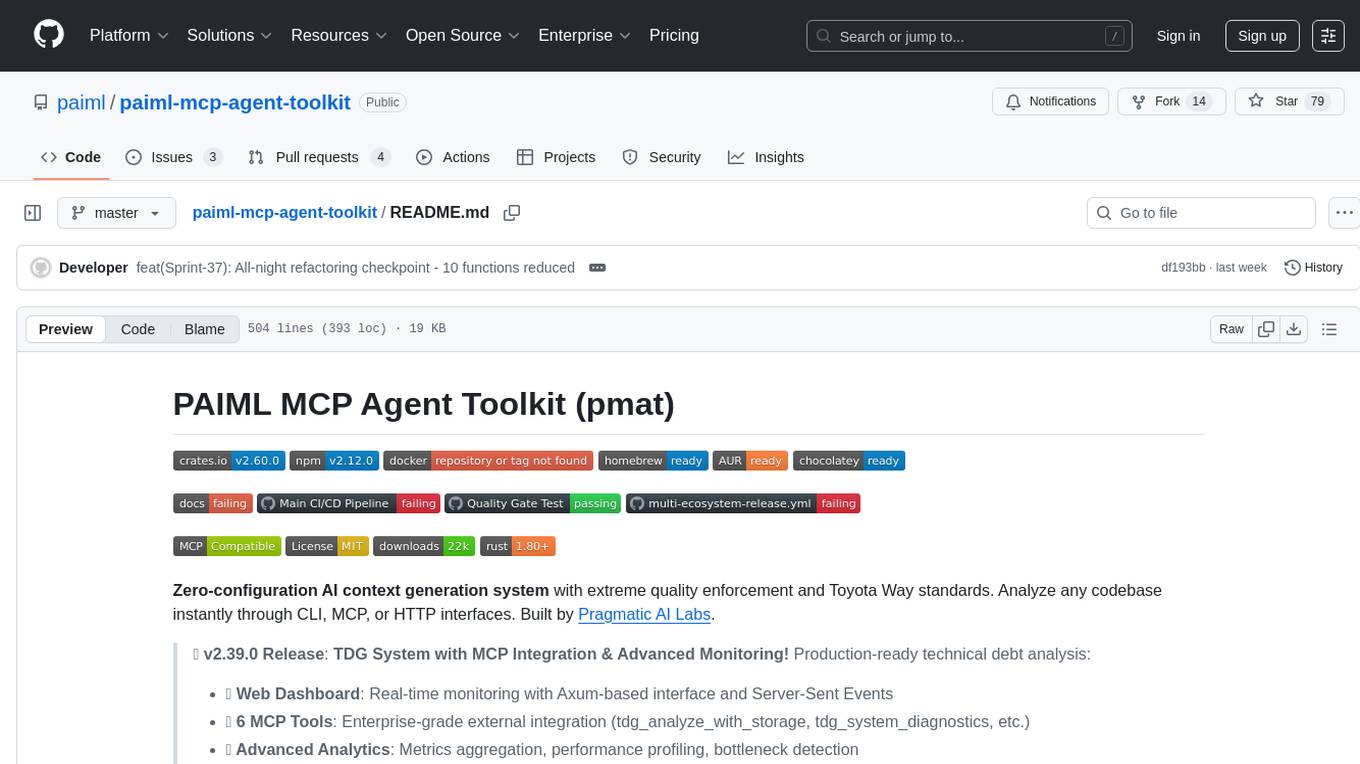Switch to Code view mode
Viewport: 1360px width, 764px height.
(x=138, y=329)
